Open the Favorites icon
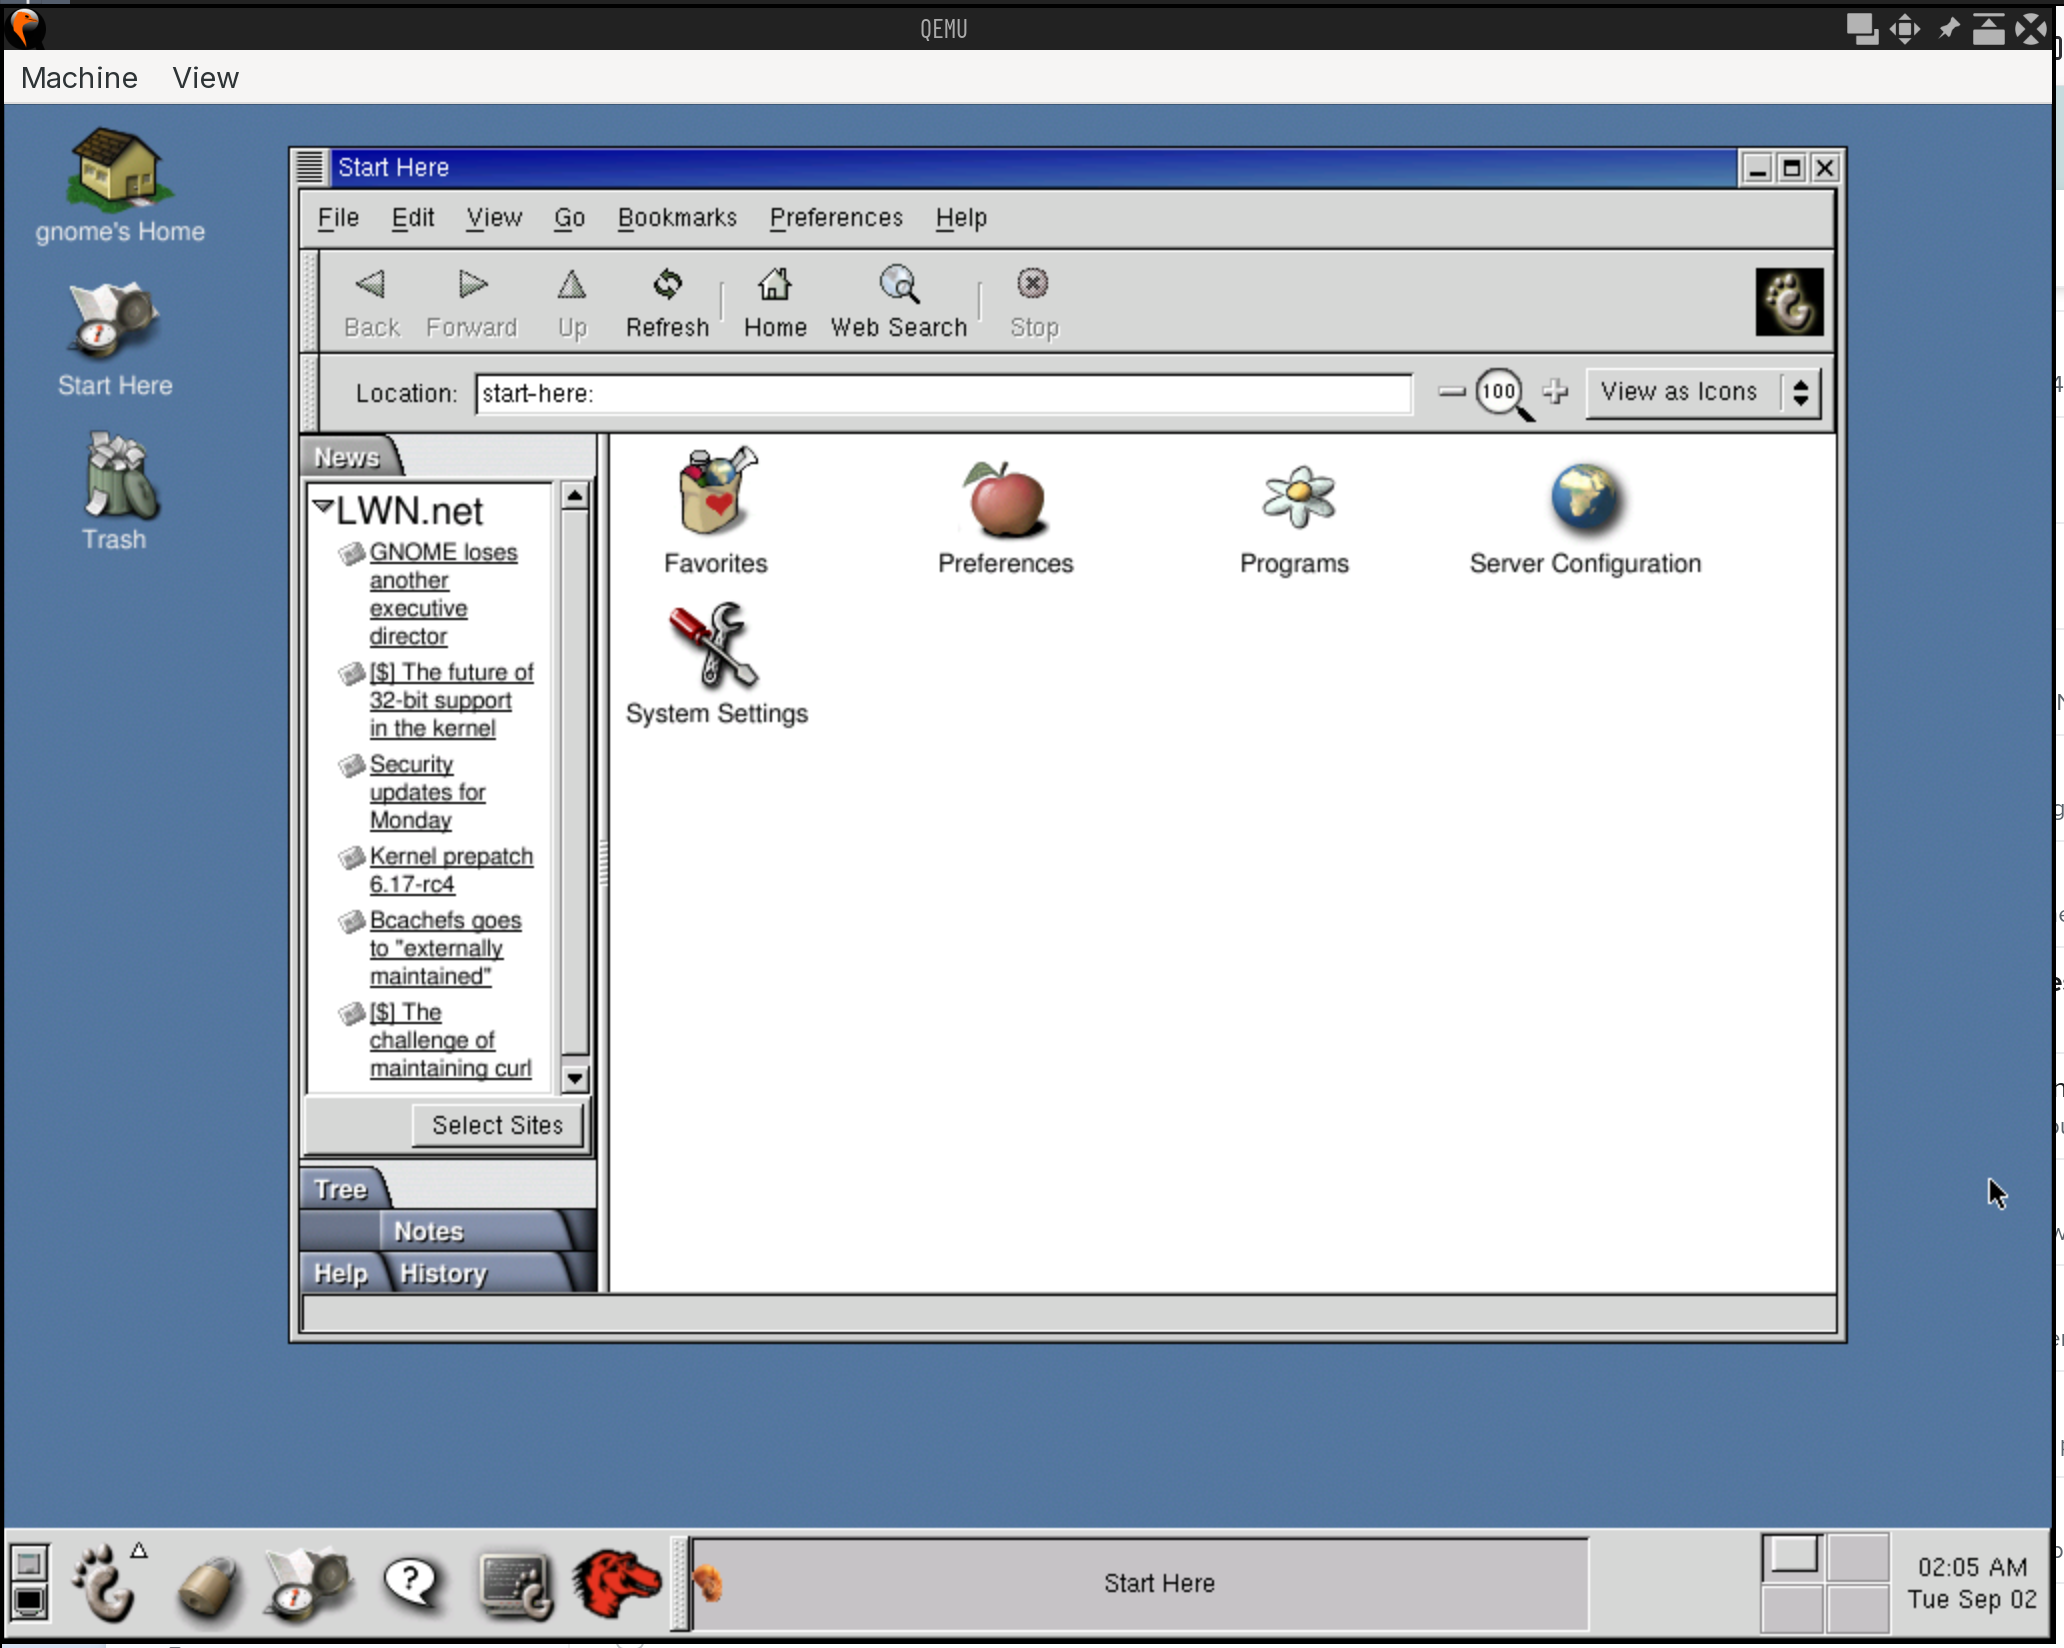The width and height of the screenshot is (2064, 1648). 716,497
